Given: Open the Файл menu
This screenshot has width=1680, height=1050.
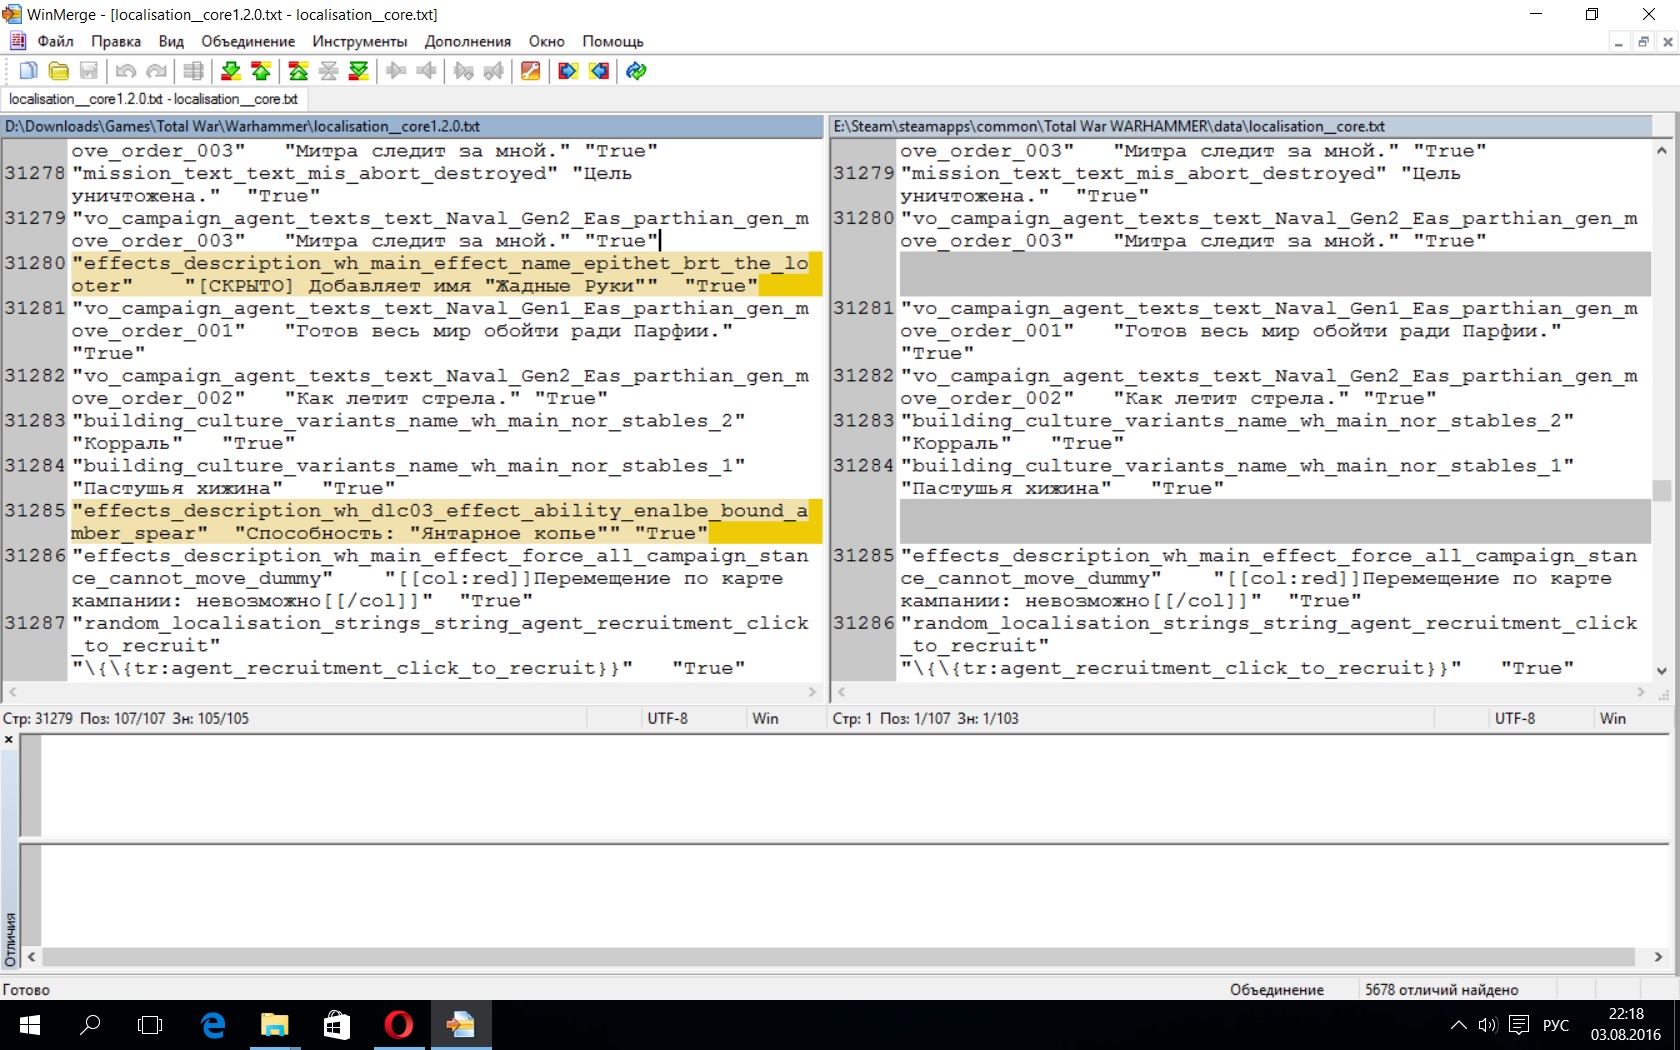Looking at the screenshot, I should pyautogui.click(x=56, y=41).
